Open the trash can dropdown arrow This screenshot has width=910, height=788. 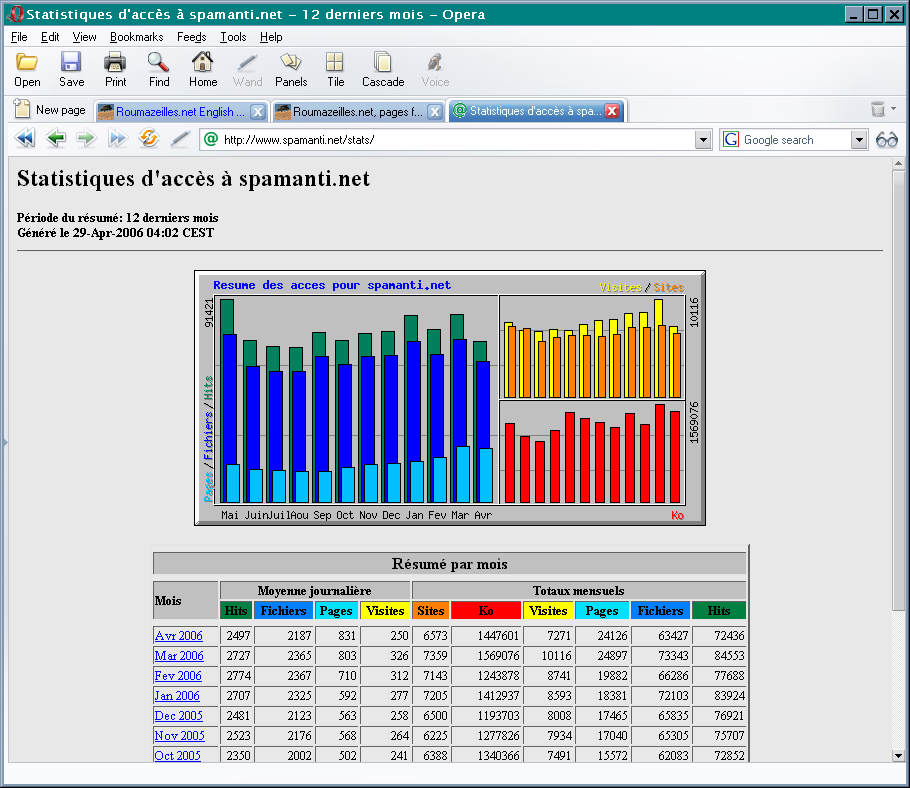[894, 109]
